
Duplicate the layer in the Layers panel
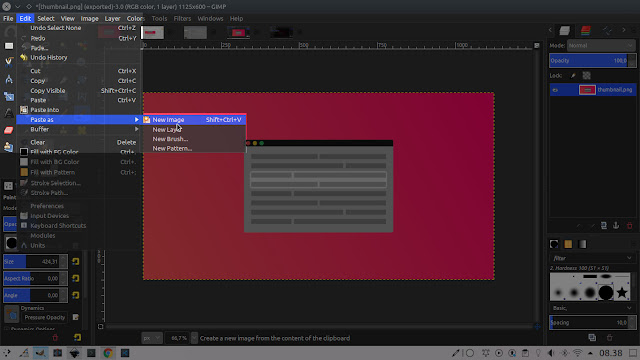pos(604,225)
